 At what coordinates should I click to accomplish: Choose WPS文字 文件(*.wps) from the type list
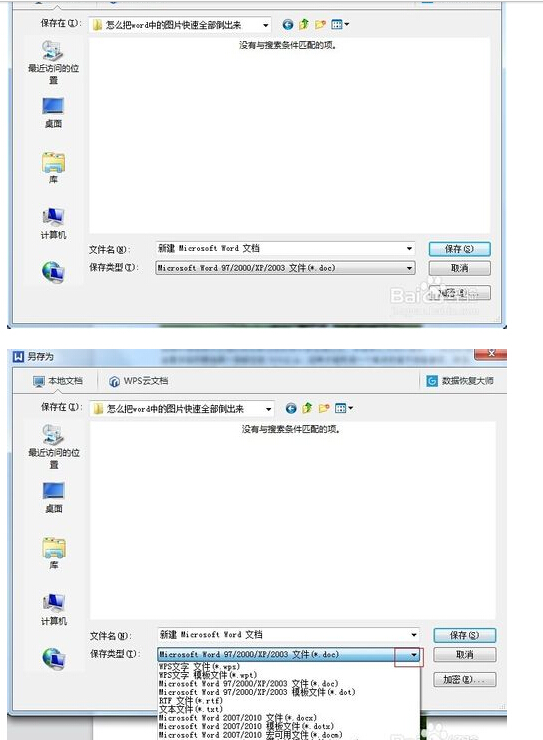(199, 666)
